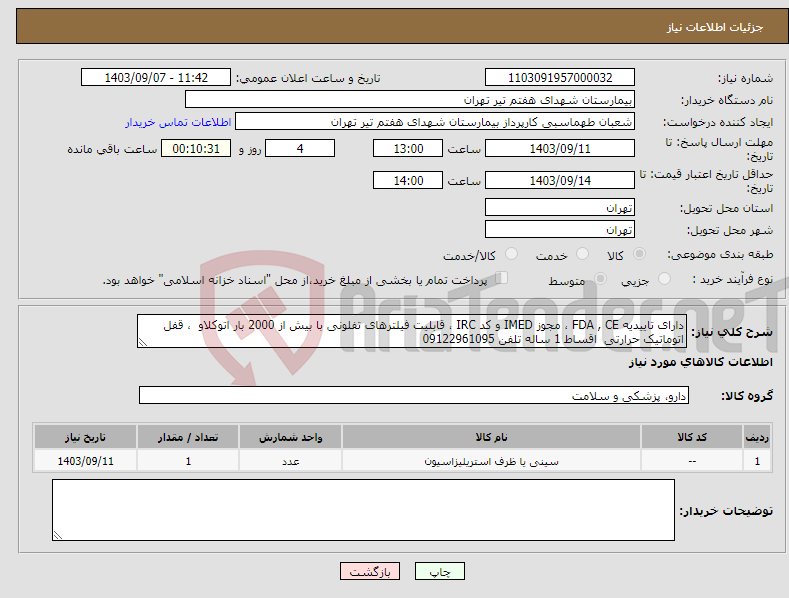The image size is (789, 598).
Task: Select the کالا radio button
Action: tap(639, 254)
